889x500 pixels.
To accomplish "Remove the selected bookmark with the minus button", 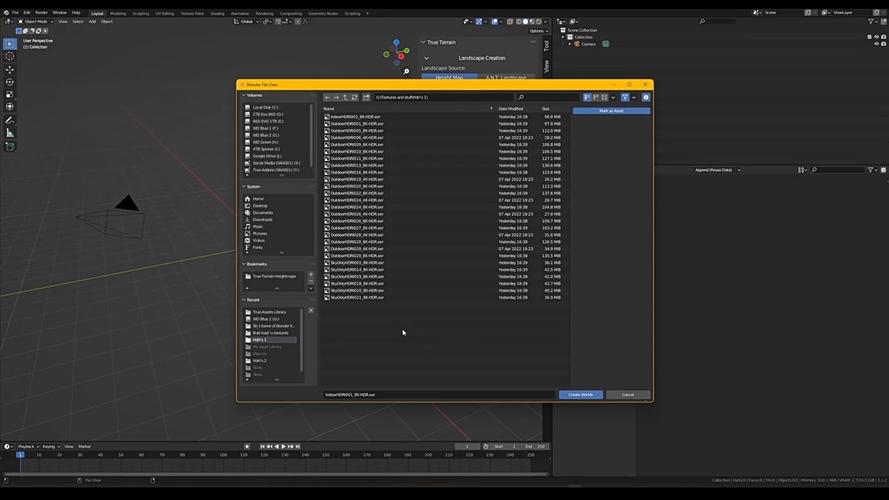I will [311, 281].
